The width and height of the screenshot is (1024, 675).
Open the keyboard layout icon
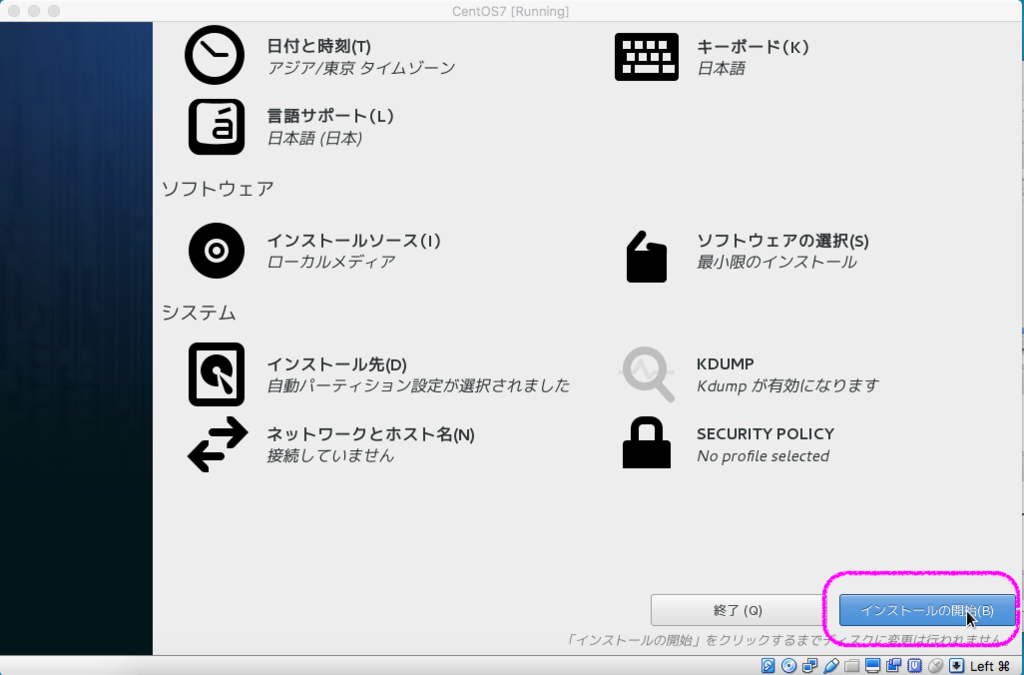(647, 57)
